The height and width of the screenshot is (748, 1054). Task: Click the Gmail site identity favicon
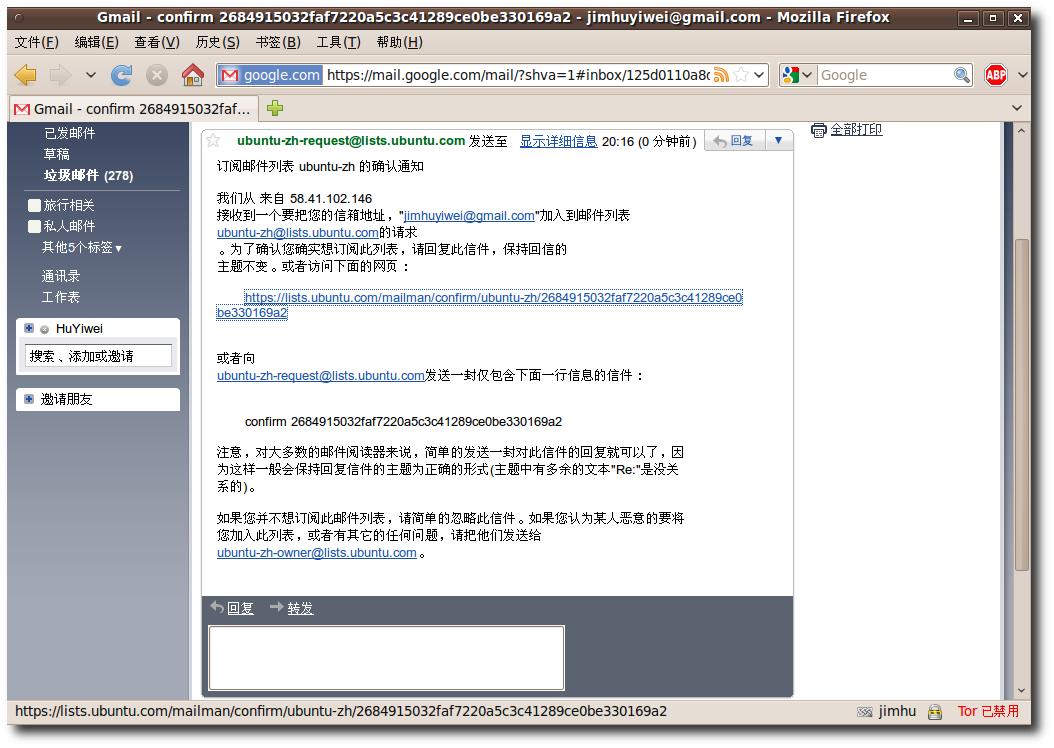(x=230, y=75)
